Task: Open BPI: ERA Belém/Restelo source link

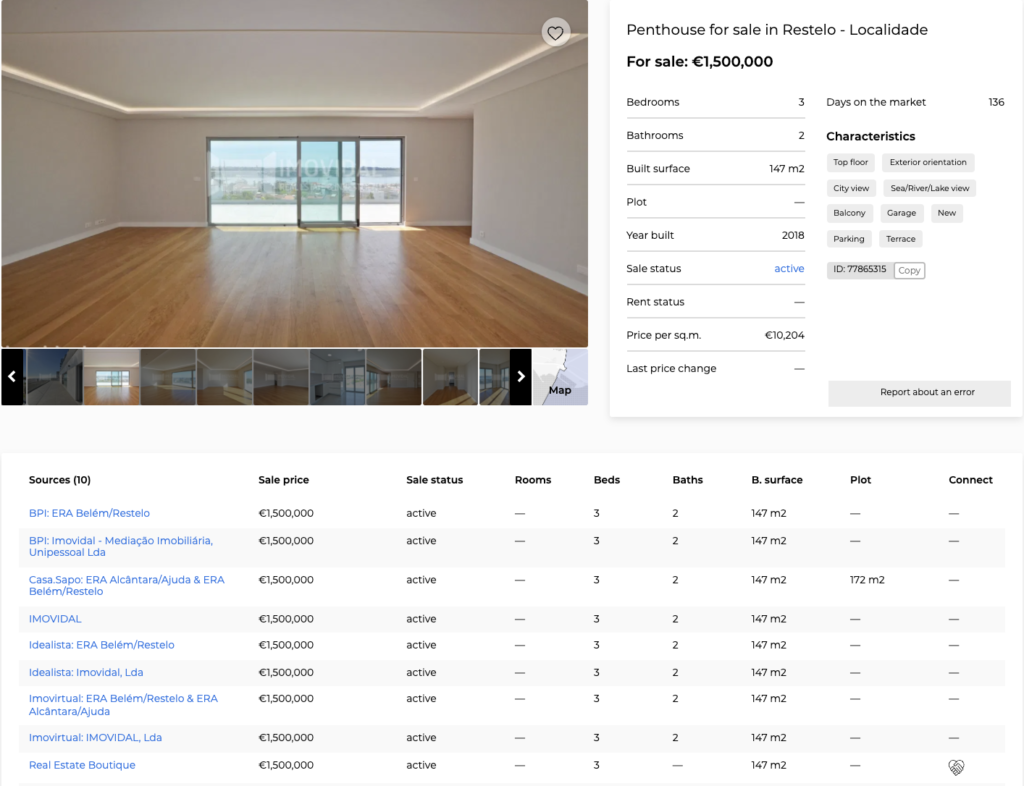Action: 89,513
